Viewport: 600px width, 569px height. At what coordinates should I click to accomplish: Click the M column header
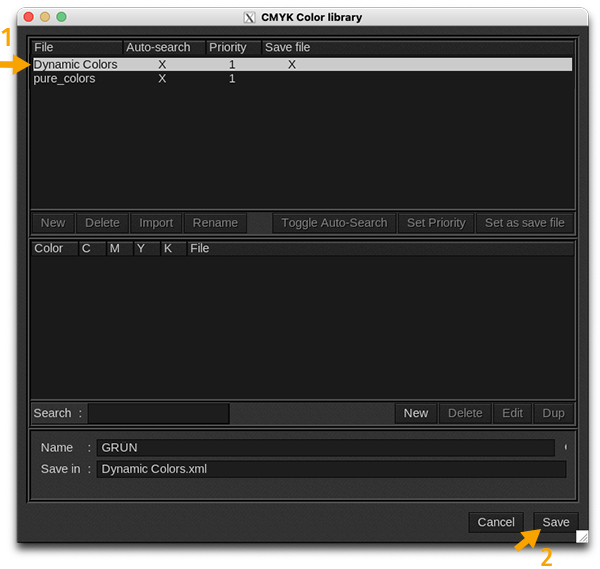(119, 248)
